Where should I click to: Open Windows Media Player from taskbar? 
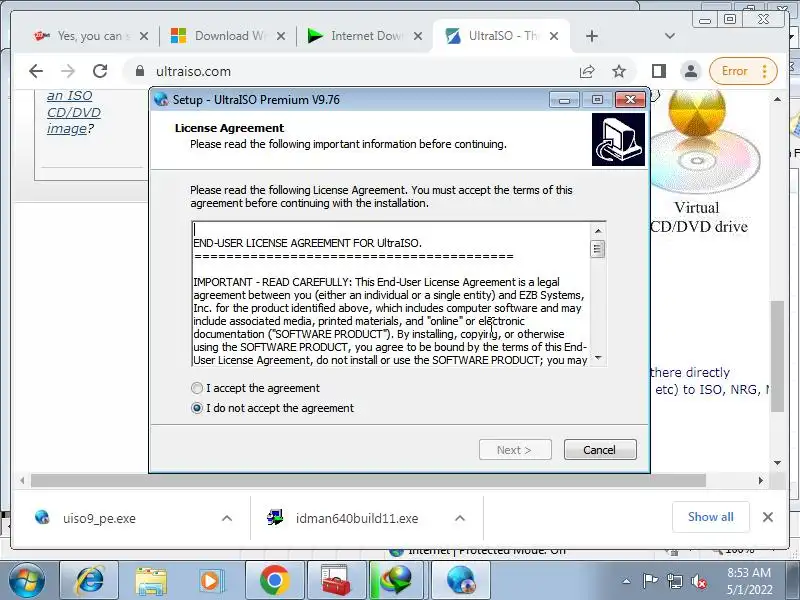coord(210,581)
